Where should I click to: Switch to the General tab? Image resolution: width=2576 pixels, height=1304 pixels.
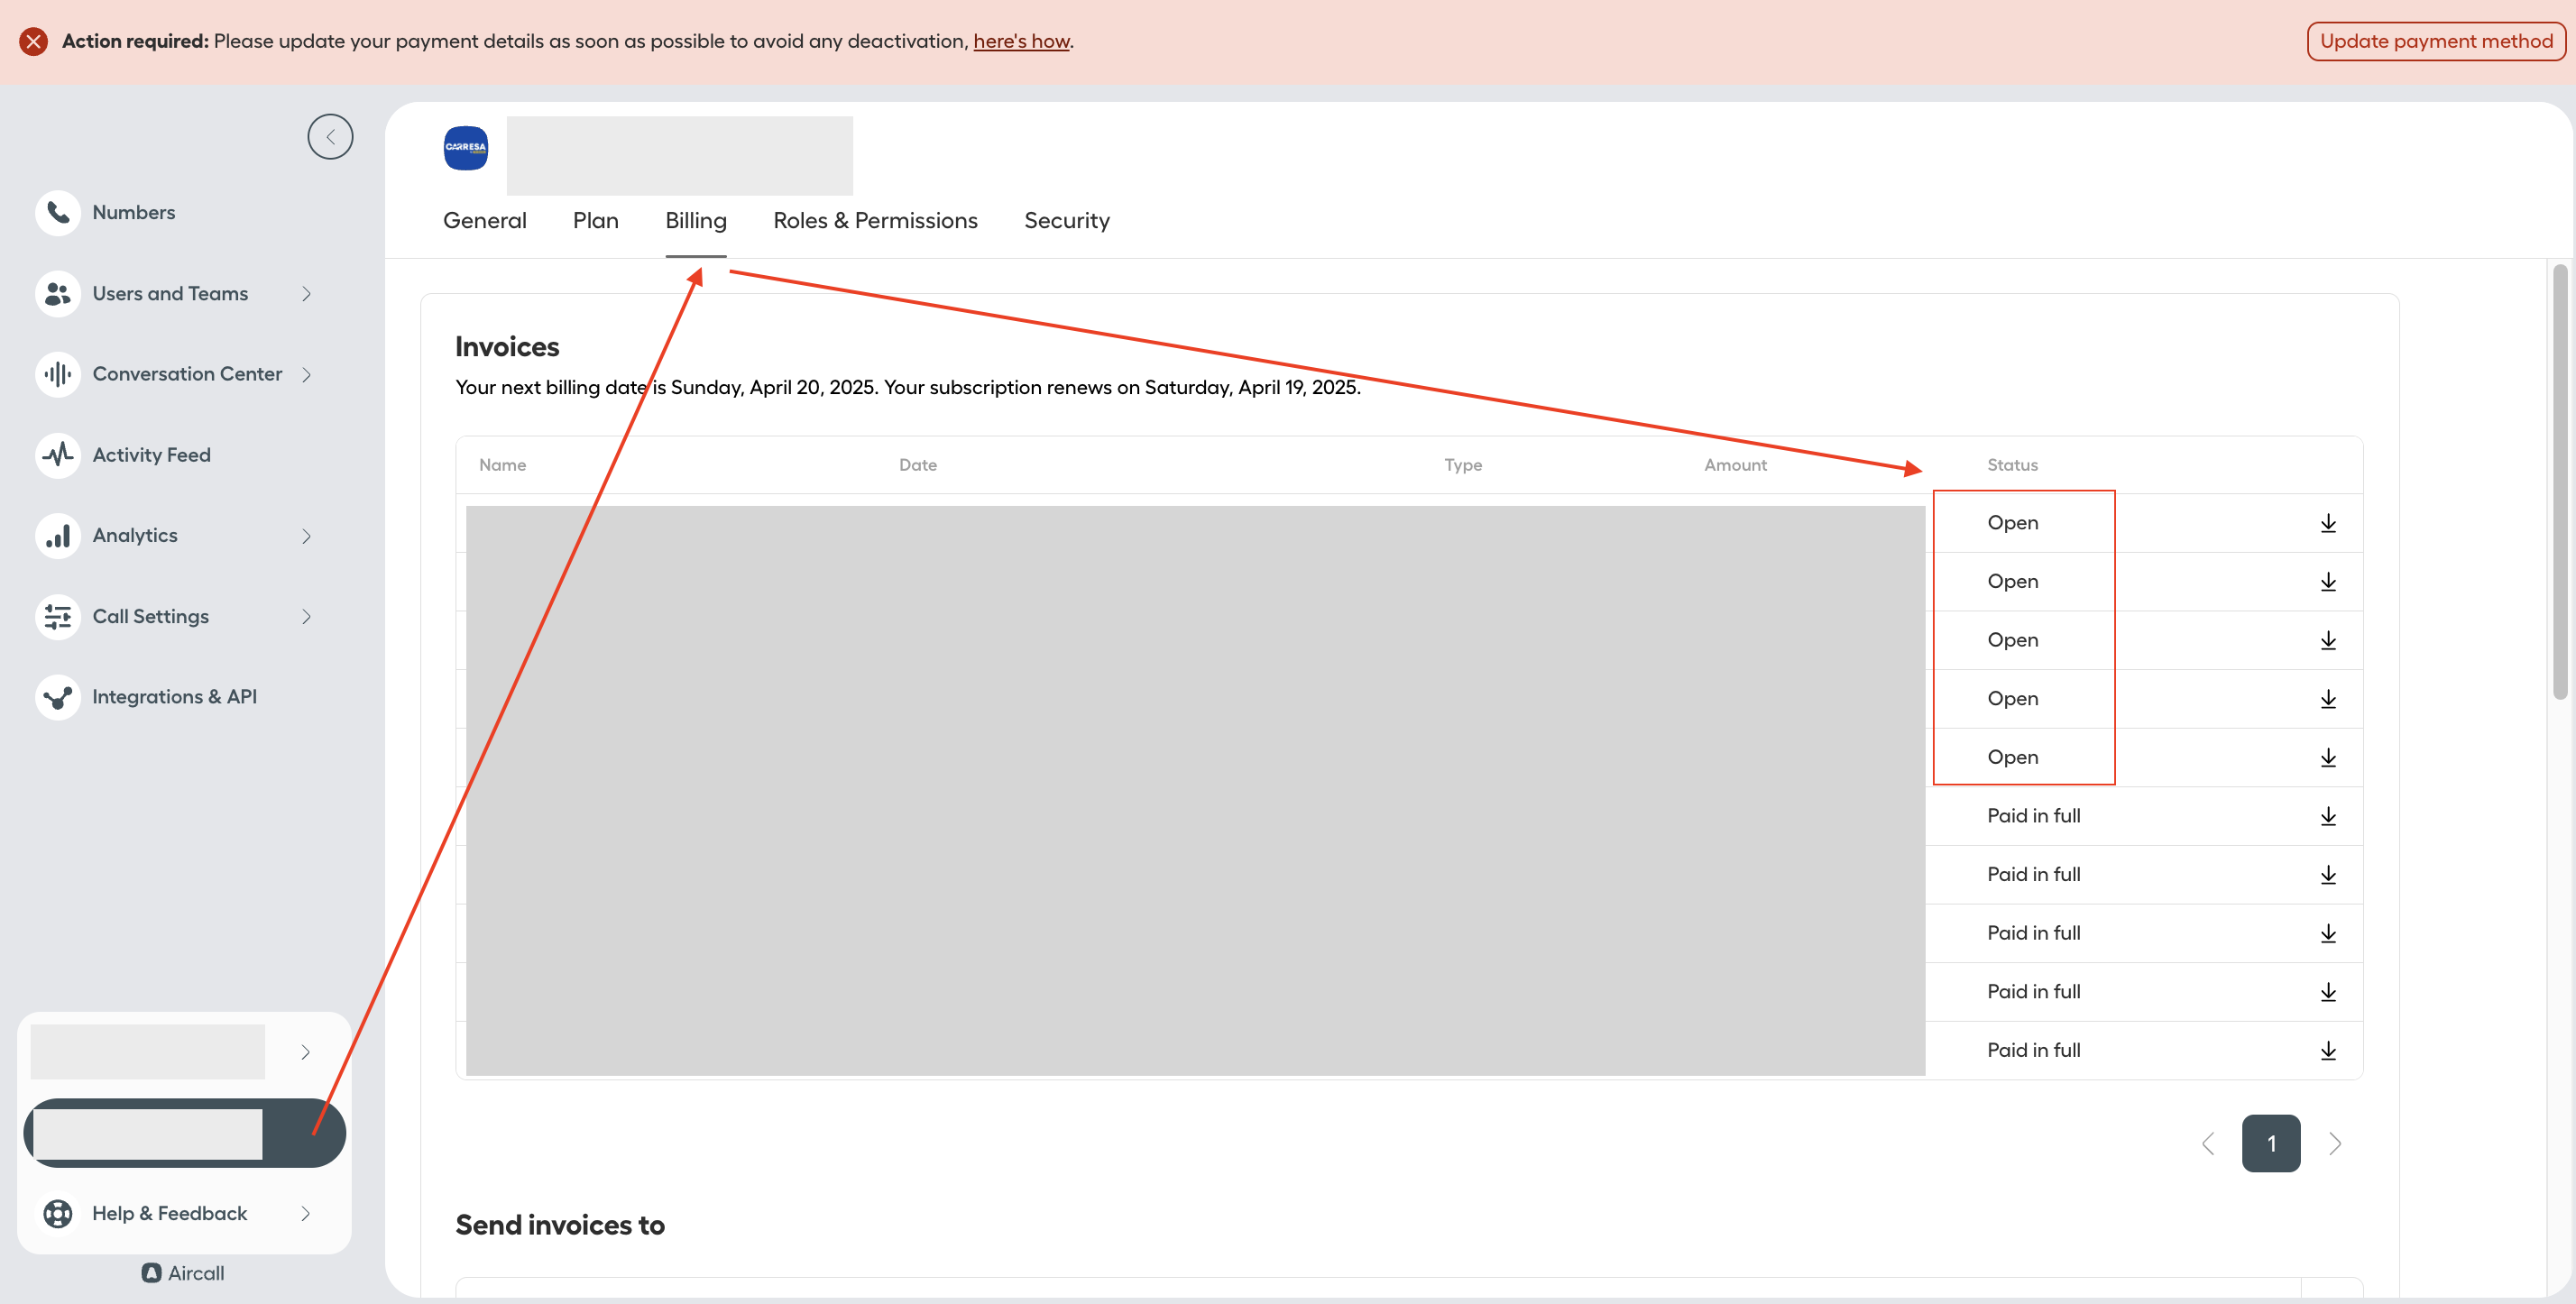[485, 221]
